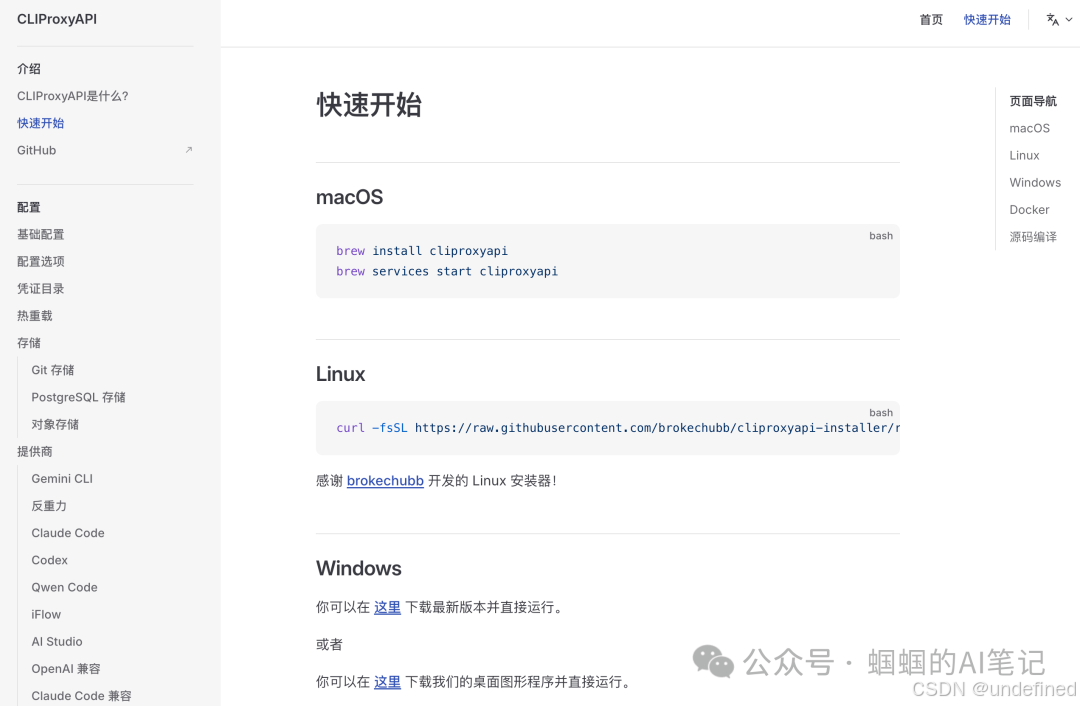Open AI Studio sidebar page
The height and width of the screenshot is (706, 1080).
[56, 641]
